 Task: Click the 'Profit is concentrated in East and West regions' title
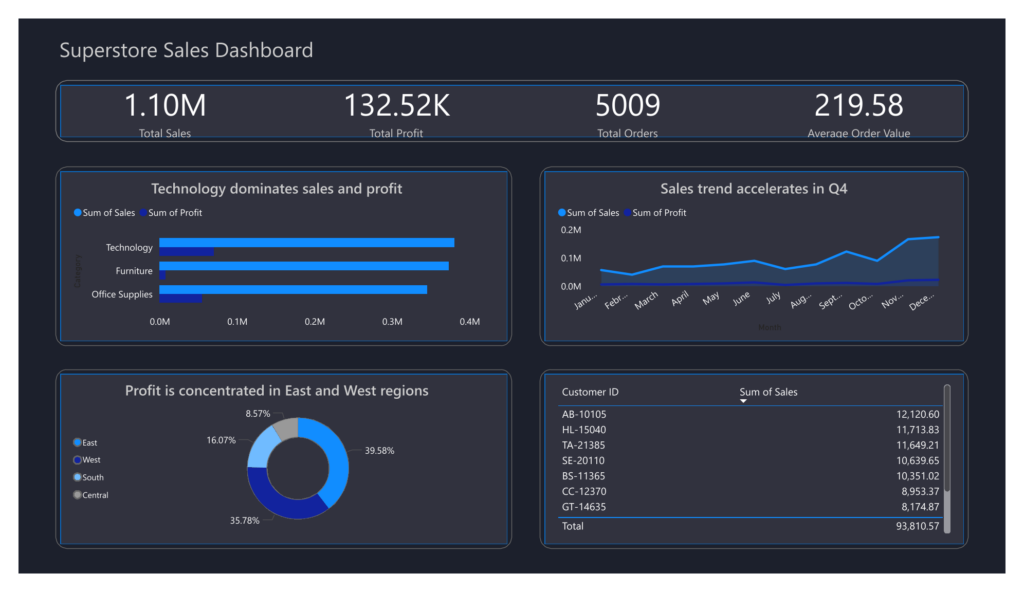[x=277, y=391]
